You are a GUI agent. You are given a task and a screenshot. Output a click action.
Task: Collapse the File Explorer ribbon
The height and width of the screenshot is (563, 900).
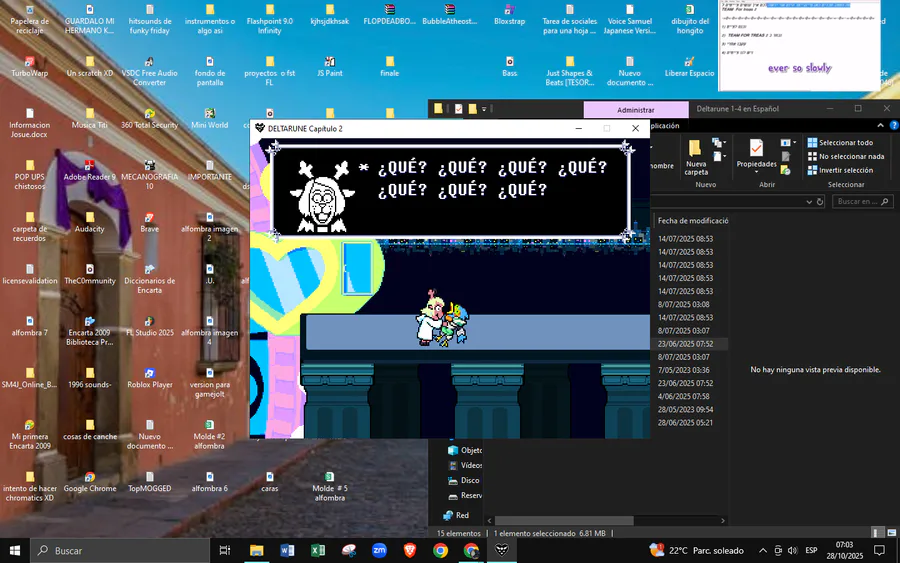(880, 125)
